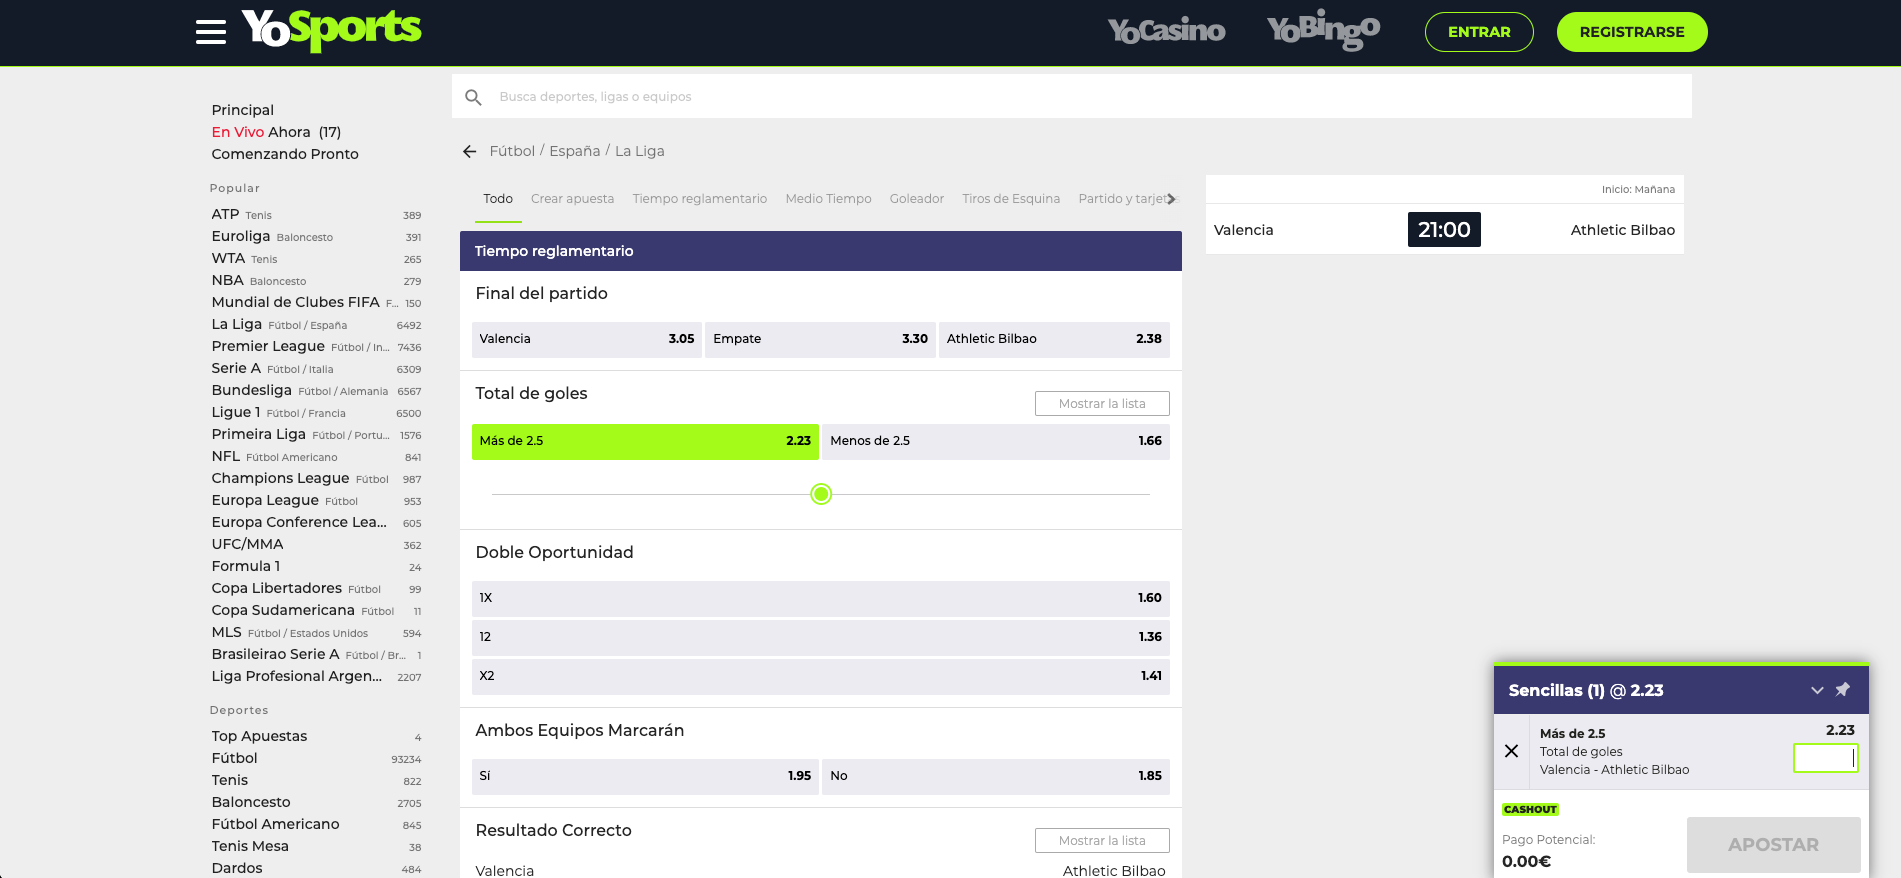Click Fútbol breadcrumb link
1901x878 pixels.
512,151
